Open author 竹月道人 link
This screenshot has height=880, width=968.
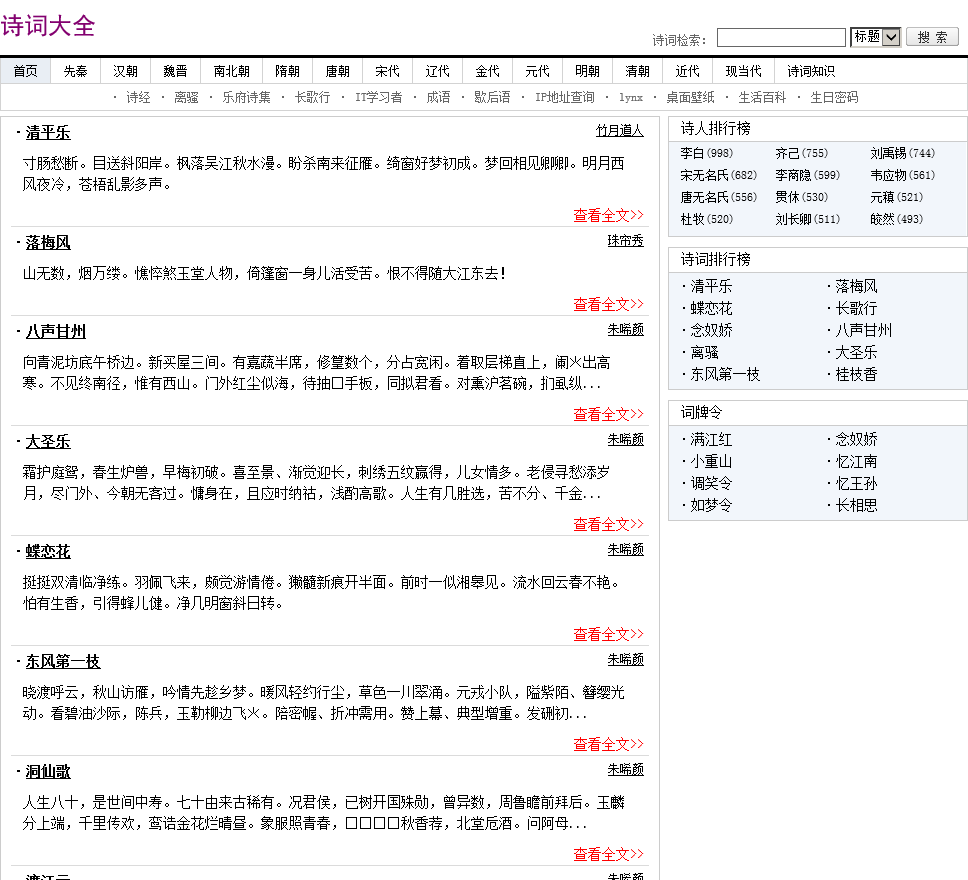click(619, 130)
